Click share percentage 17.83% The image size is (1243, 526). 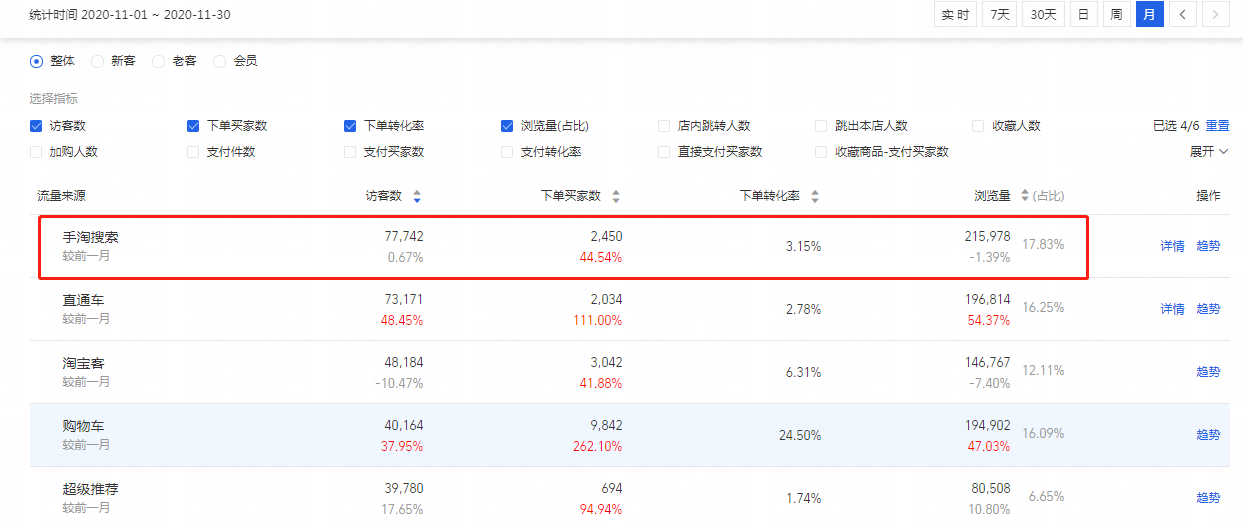tap(1043, 245)
